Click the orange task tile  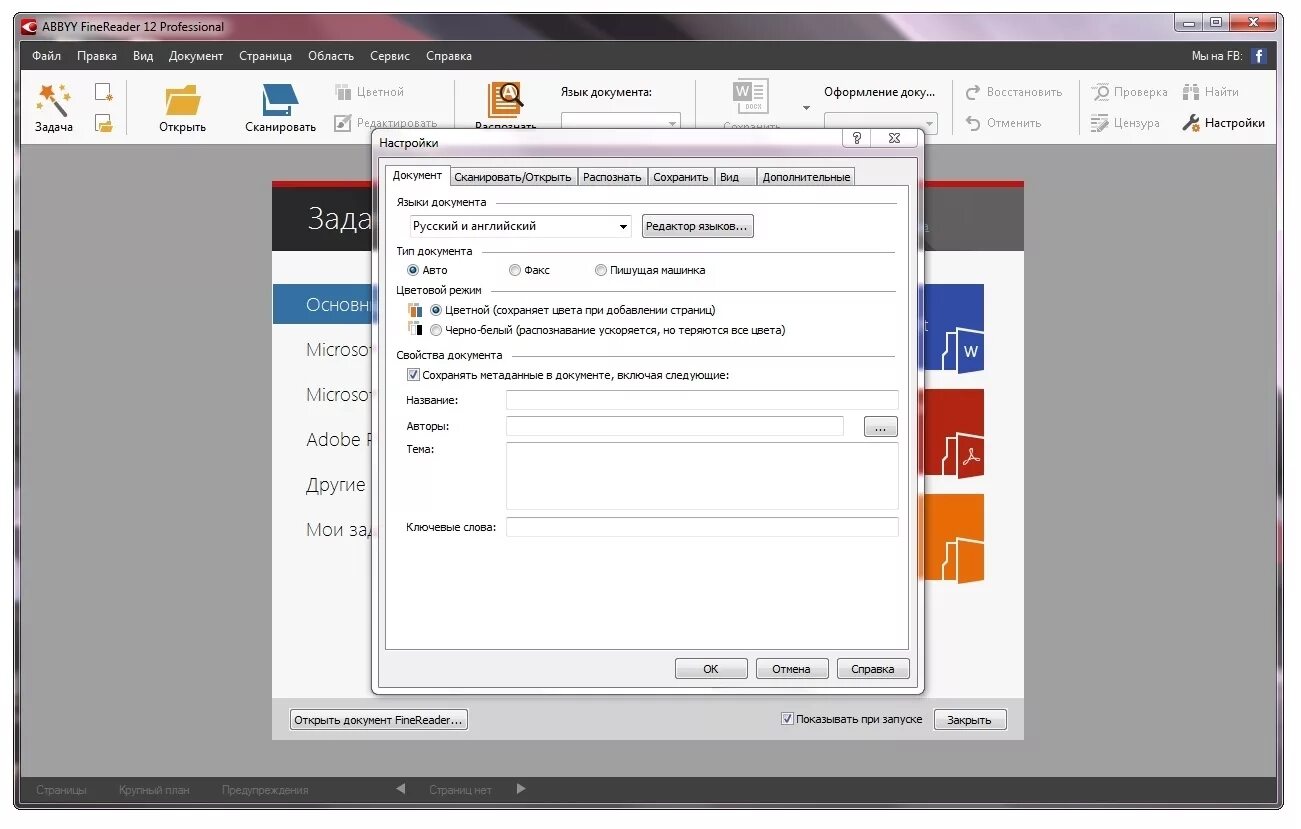pyautogui.click(x=952, y=538)
